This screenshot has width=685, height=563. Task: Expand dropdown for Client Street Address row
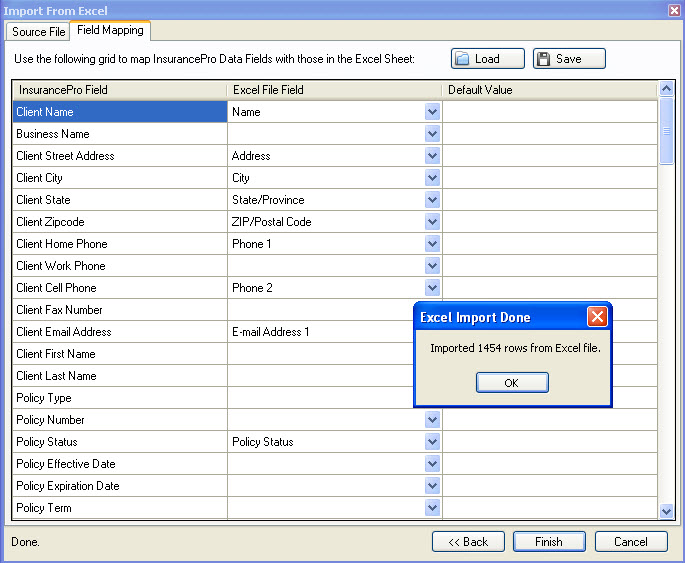pos(432,155)
